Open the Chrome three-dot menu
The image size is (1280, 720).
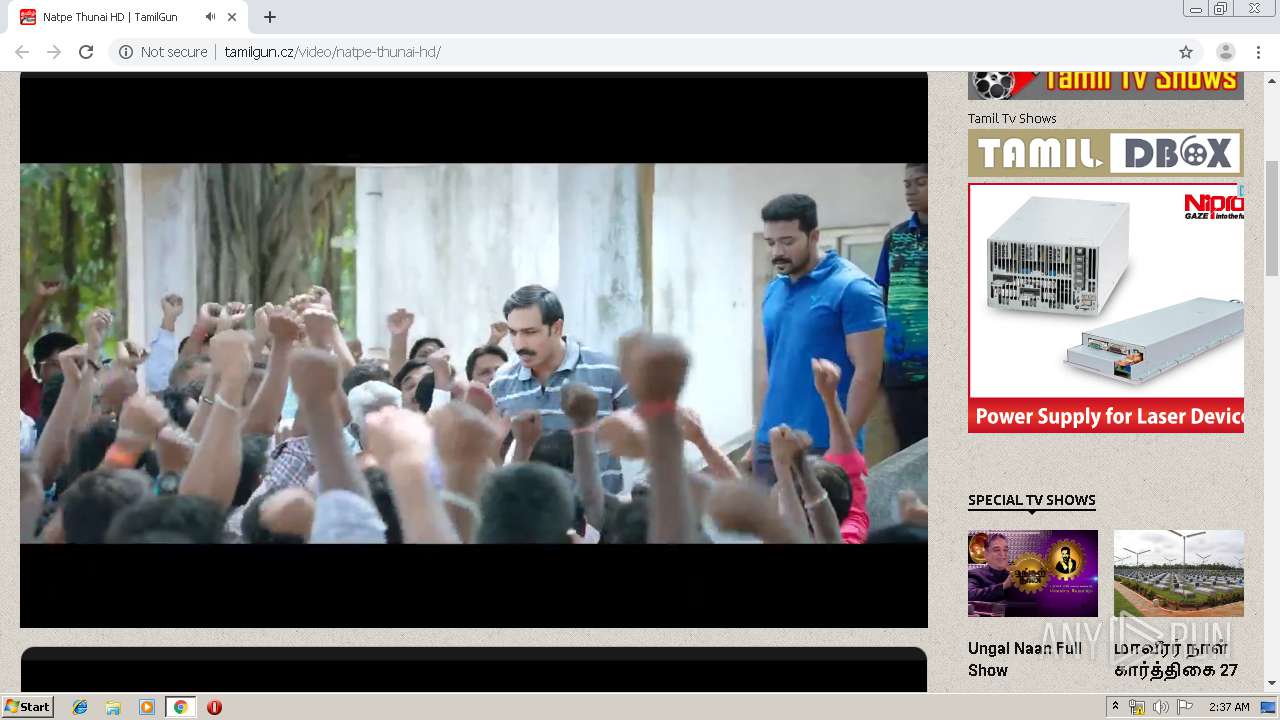coord(1258,52)
